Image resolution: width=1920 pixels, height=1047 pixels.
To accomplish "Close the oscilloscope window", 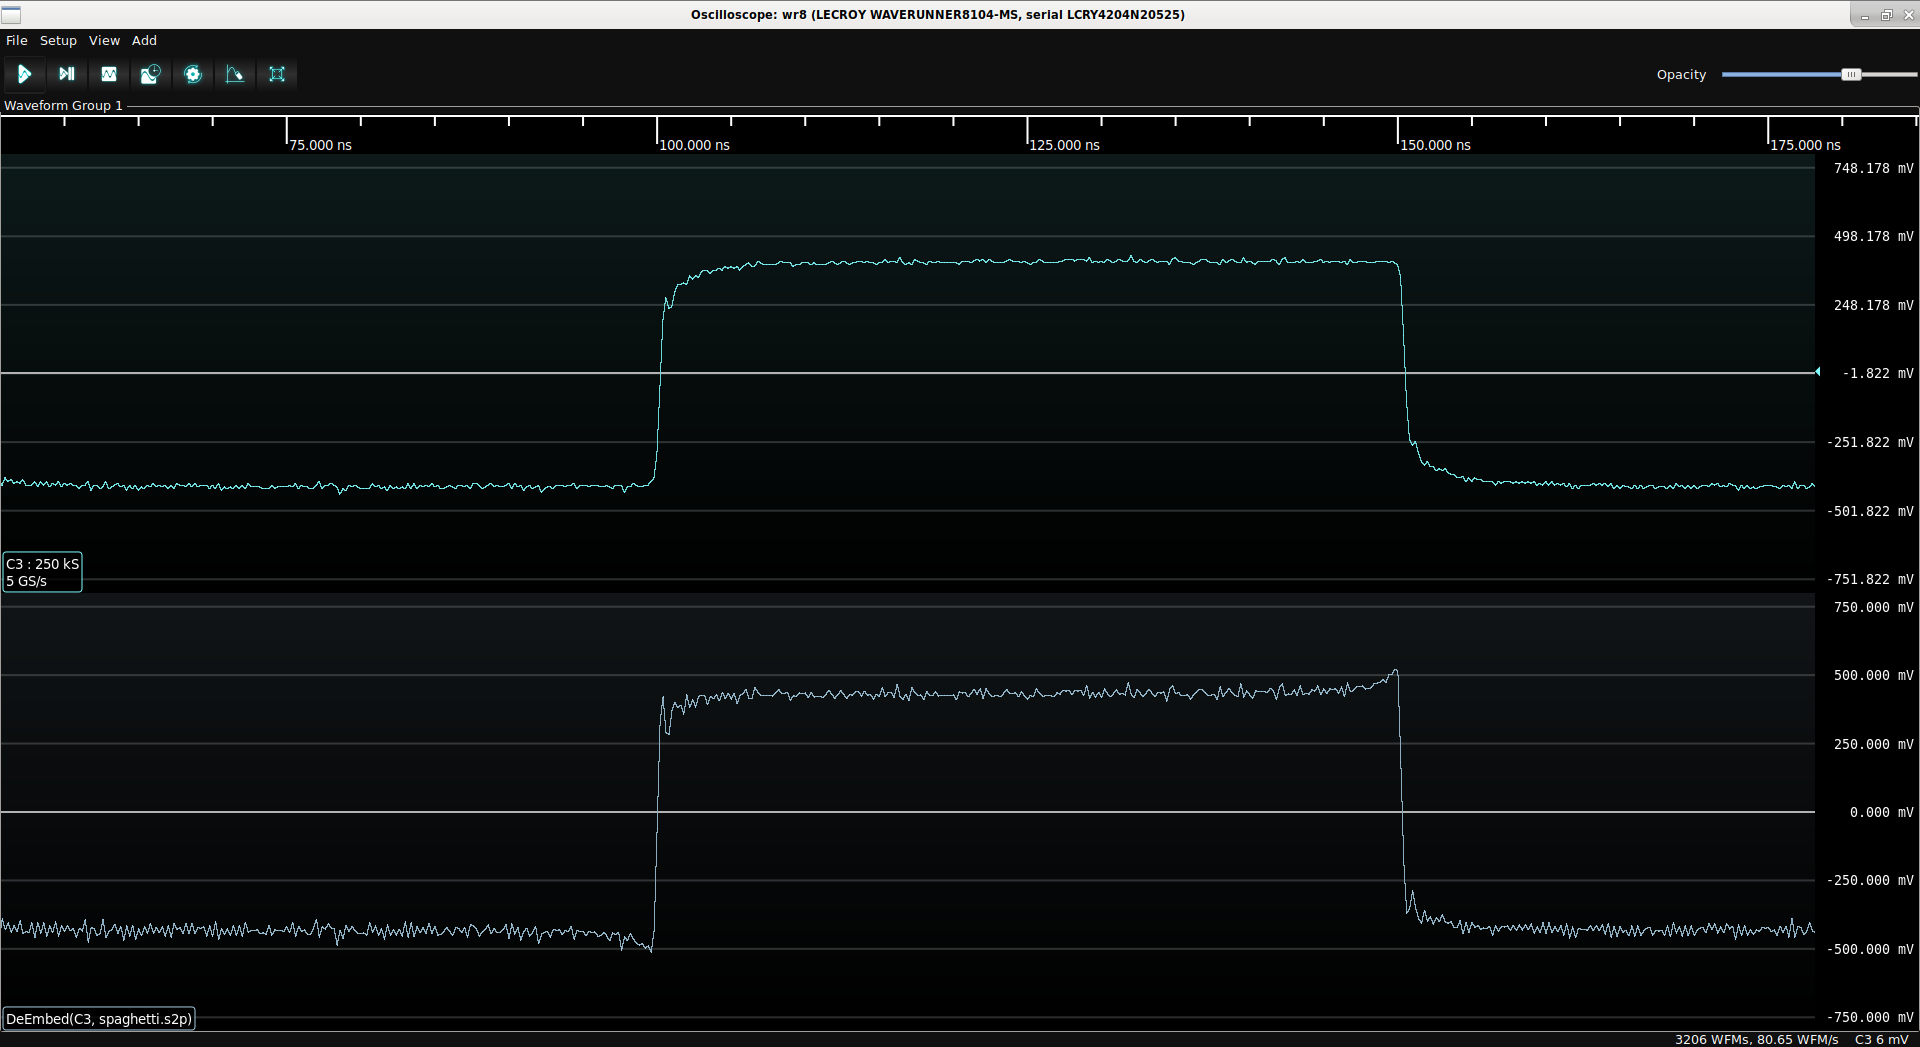I will point(1908,15).
